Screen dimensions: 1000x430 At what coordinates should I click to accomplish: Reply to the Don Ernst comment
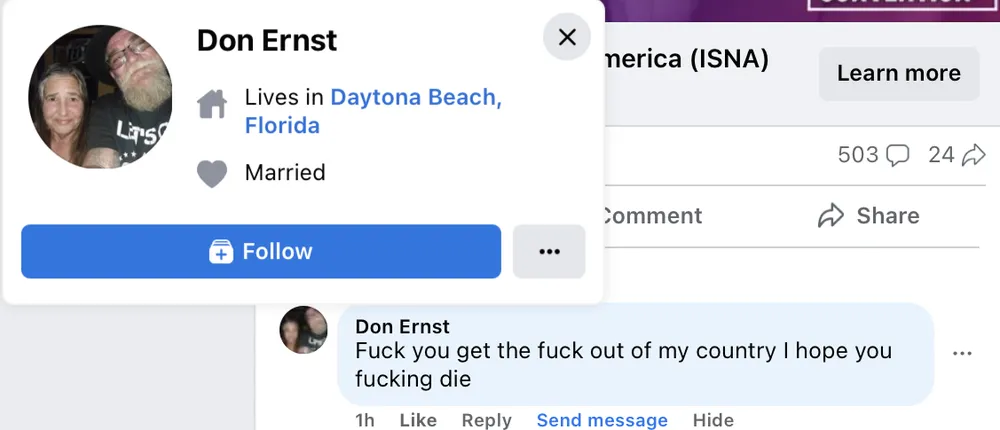point(486,420)
